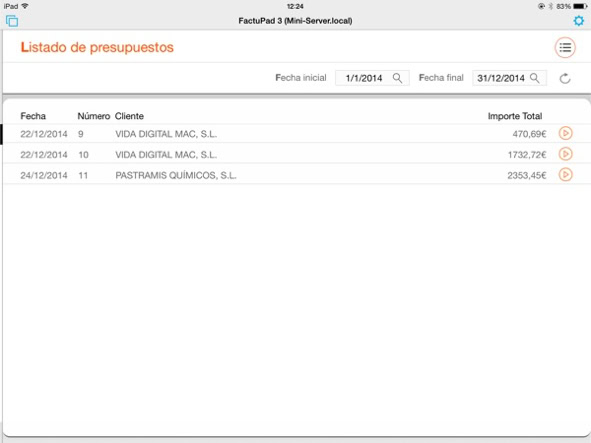
Task: Sort by the Importe Total header
Action: tap(515, 116)
